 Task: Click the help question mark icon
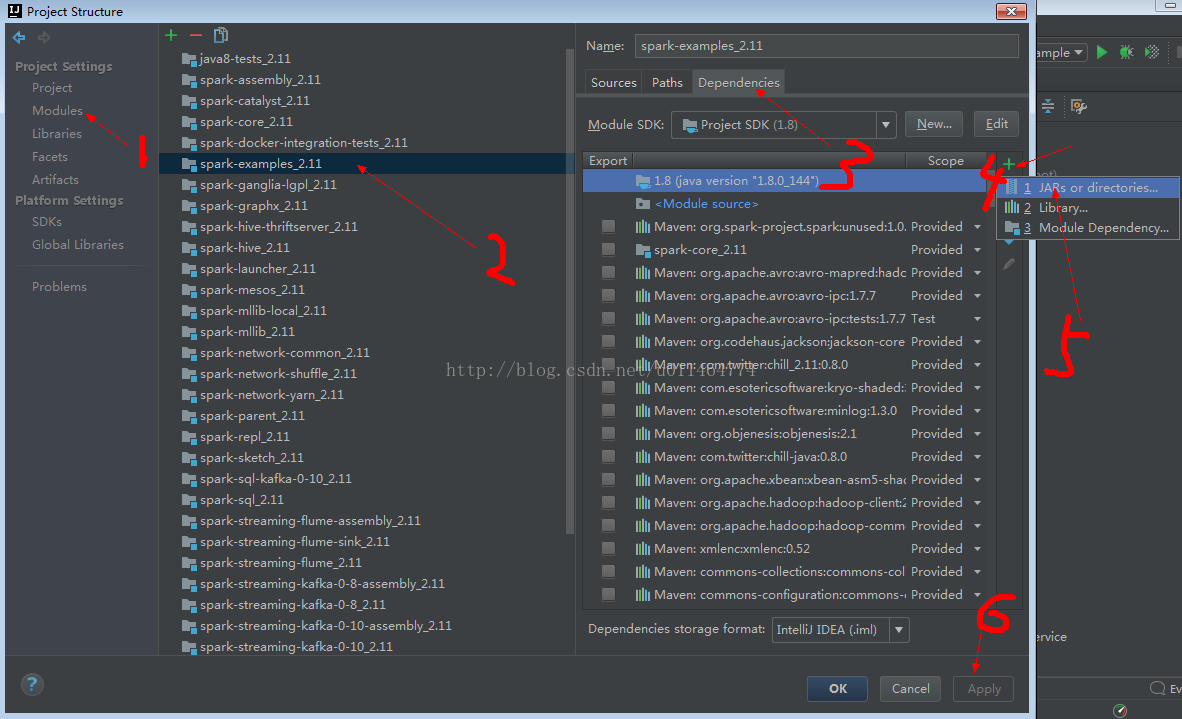32,684
